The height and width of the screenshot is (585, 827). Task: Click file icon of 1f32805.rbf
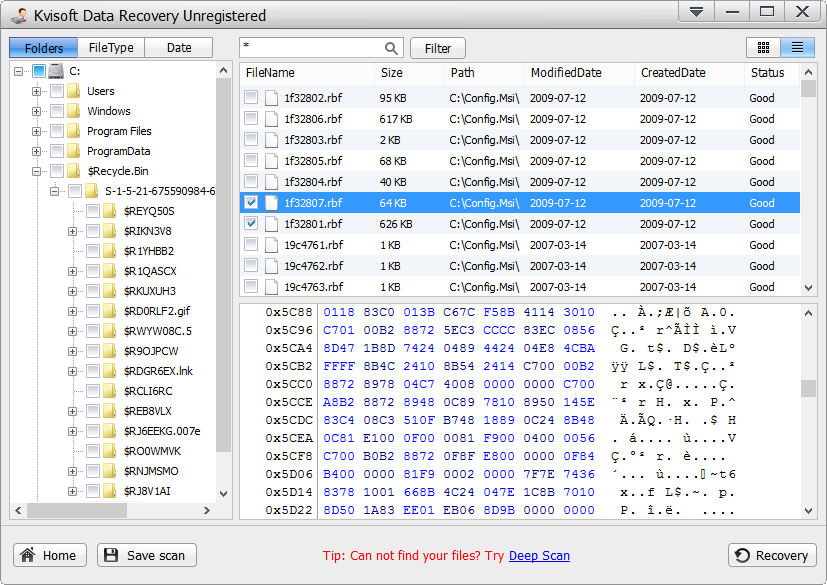tap(271, 161)
